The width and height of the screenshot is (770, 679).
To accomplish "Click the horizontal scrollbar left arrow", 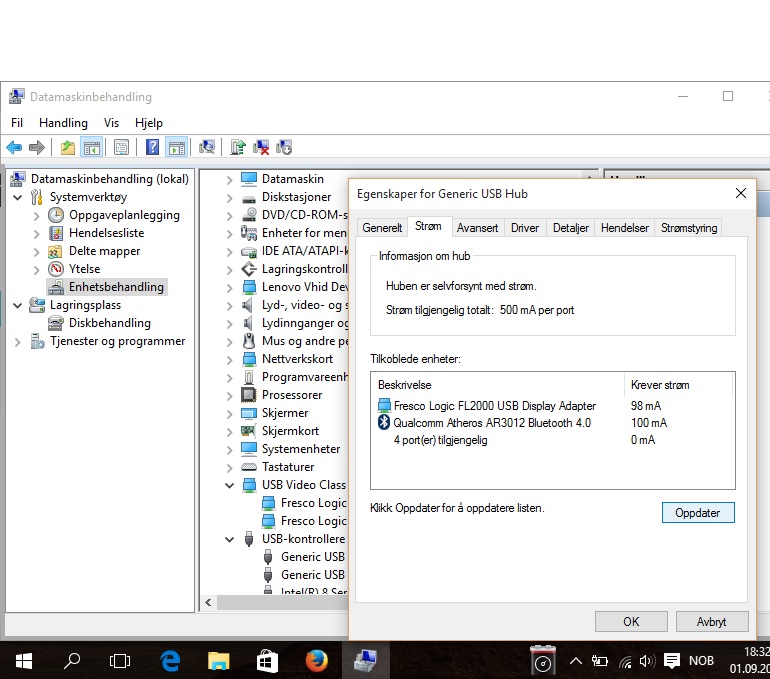I will [208, 602].
